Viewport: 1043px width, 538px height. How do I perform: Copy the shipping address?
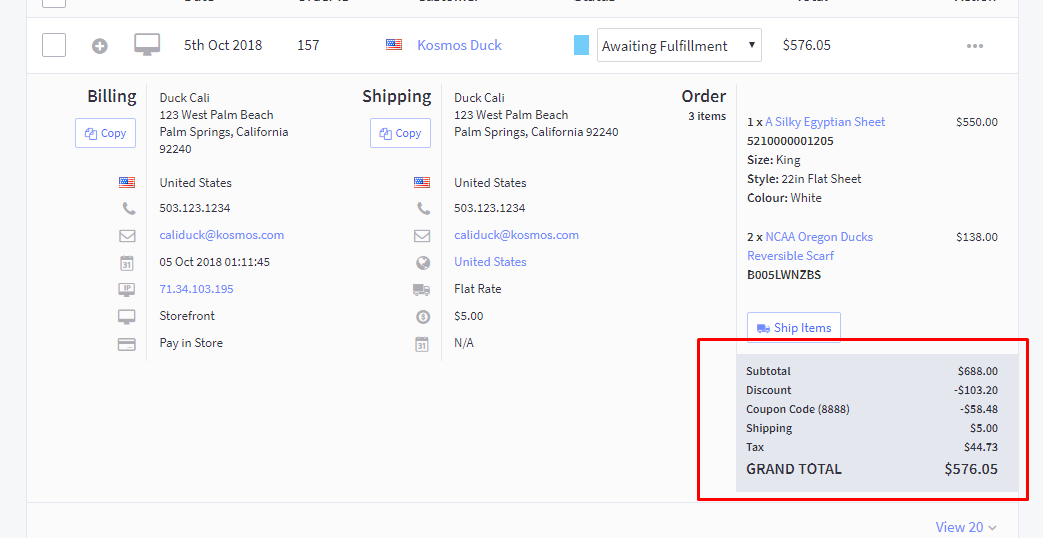point(400,133)
